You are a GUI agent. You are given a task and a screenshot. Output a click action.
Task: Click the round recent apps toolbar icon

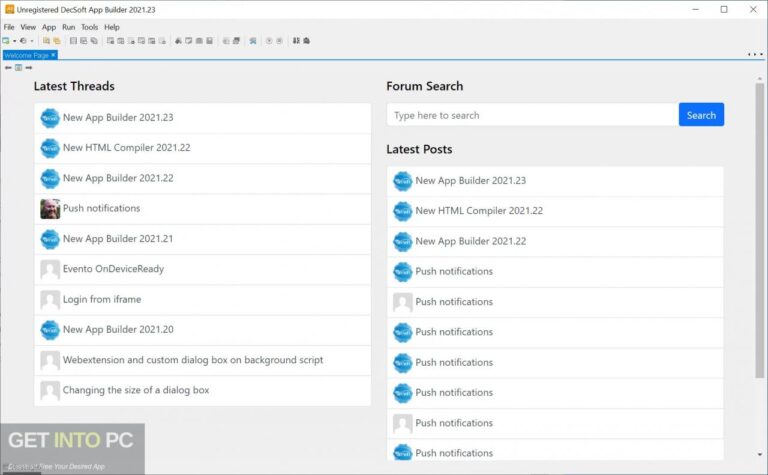point(23,41)
